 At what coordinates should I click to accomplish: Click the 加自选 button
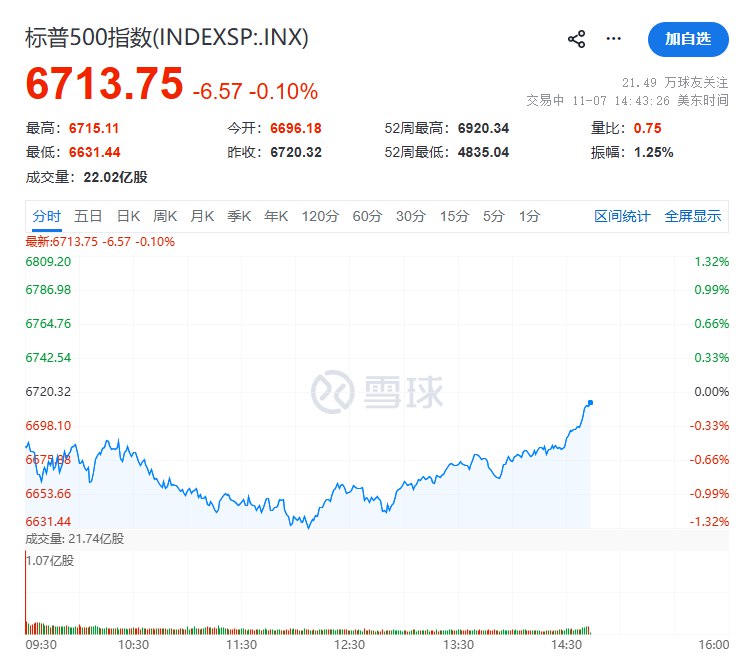(x=688, y=39)
